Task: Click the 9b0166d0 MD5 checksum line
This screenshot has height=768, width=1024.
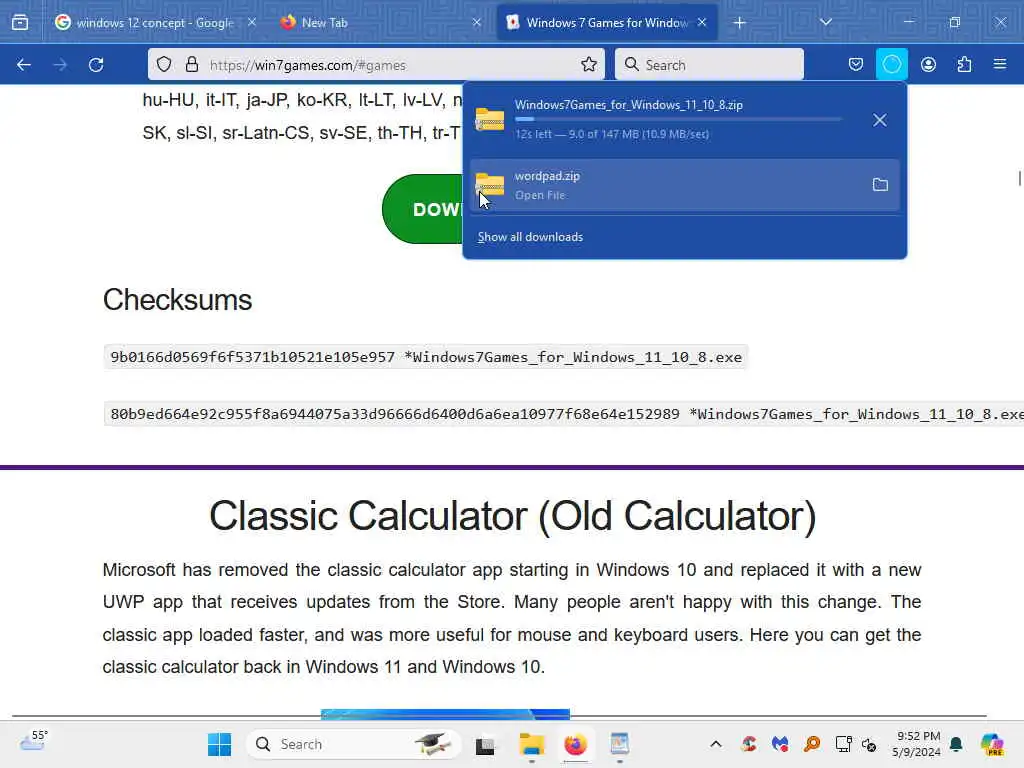Action: coord(426,357)
